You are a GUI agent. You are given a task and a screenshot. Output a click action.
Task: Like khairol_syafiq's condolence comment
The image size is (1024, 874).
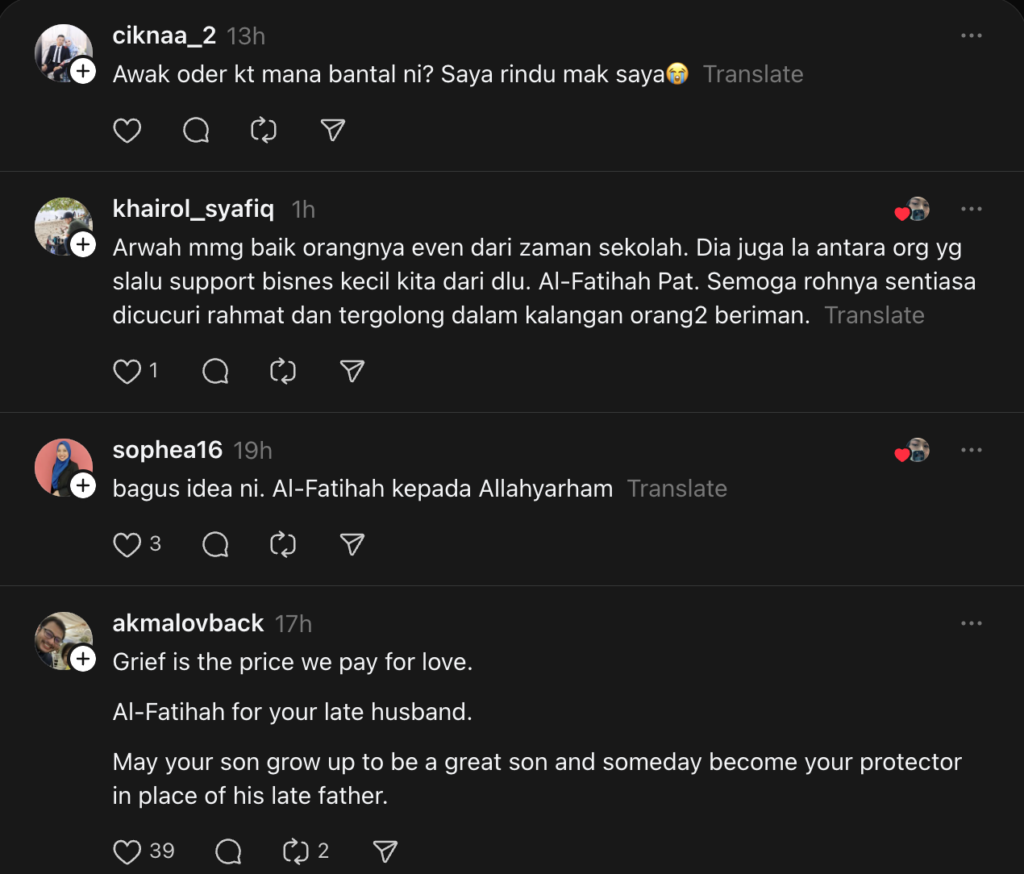pyautogui.click(x=127, y=371)
